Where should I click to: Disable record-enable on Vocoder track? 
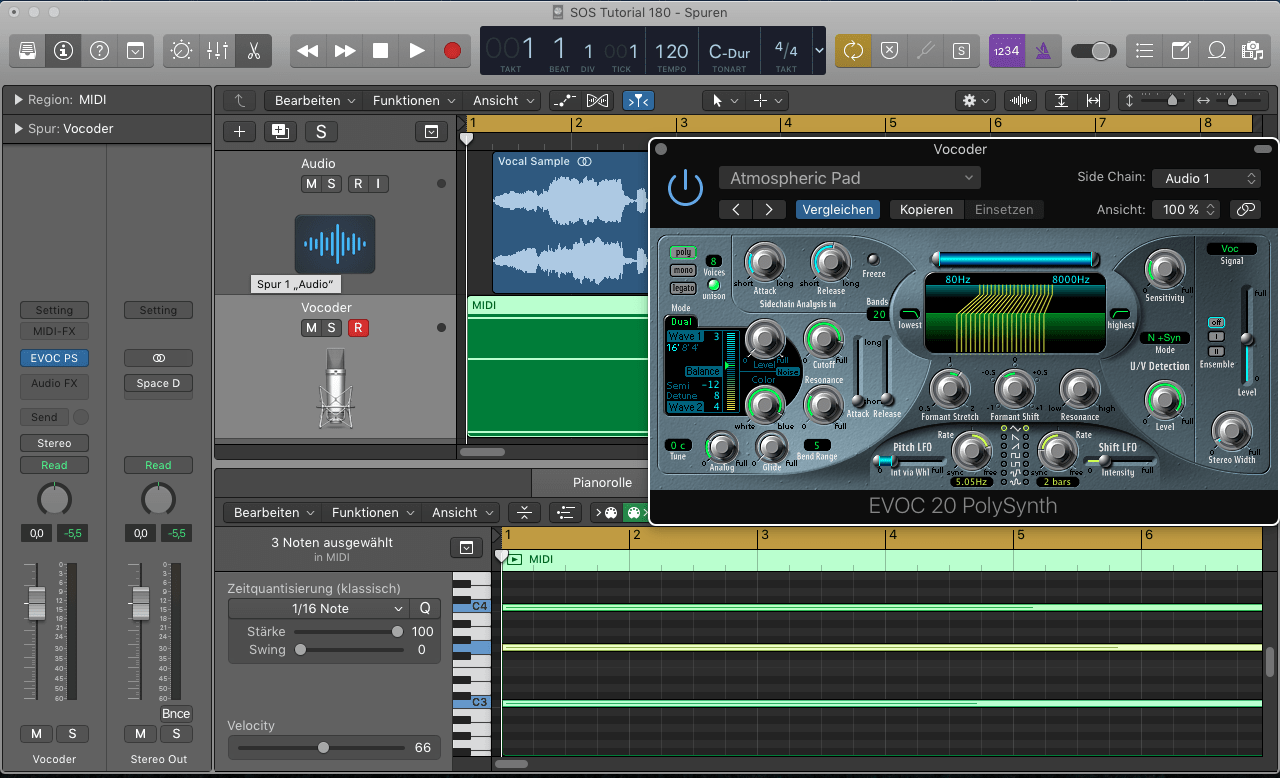358,328
